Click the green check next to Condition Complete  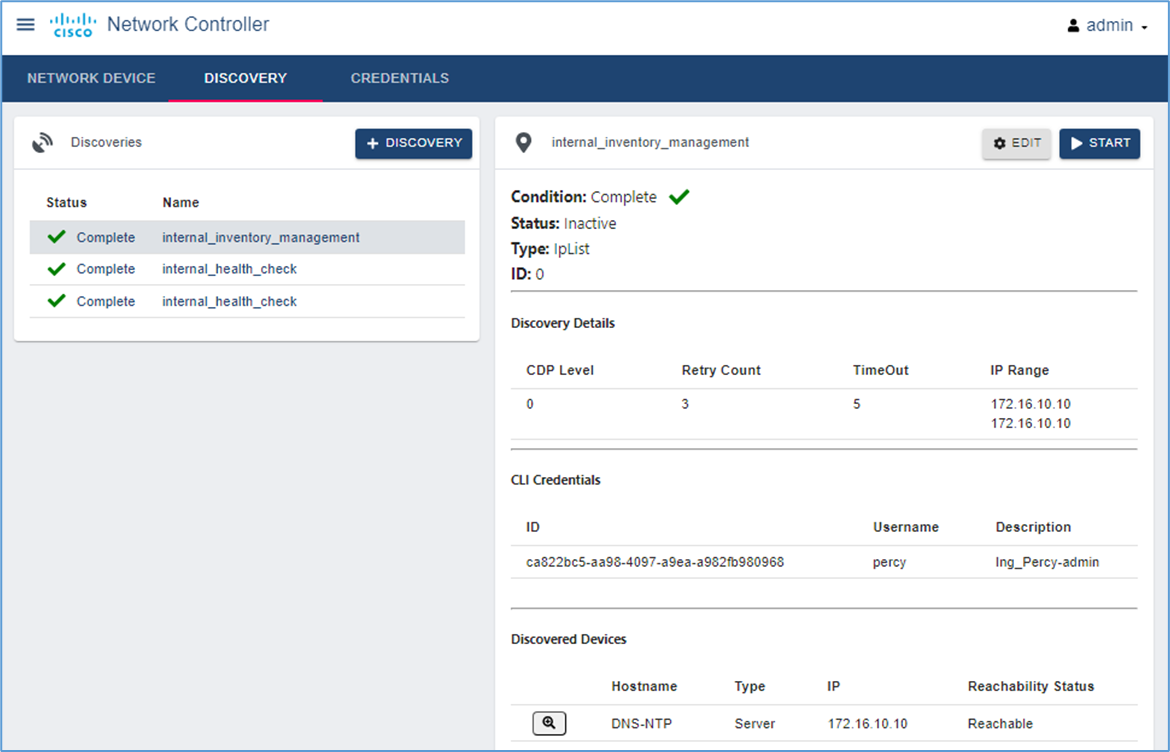tap(679, 197)
